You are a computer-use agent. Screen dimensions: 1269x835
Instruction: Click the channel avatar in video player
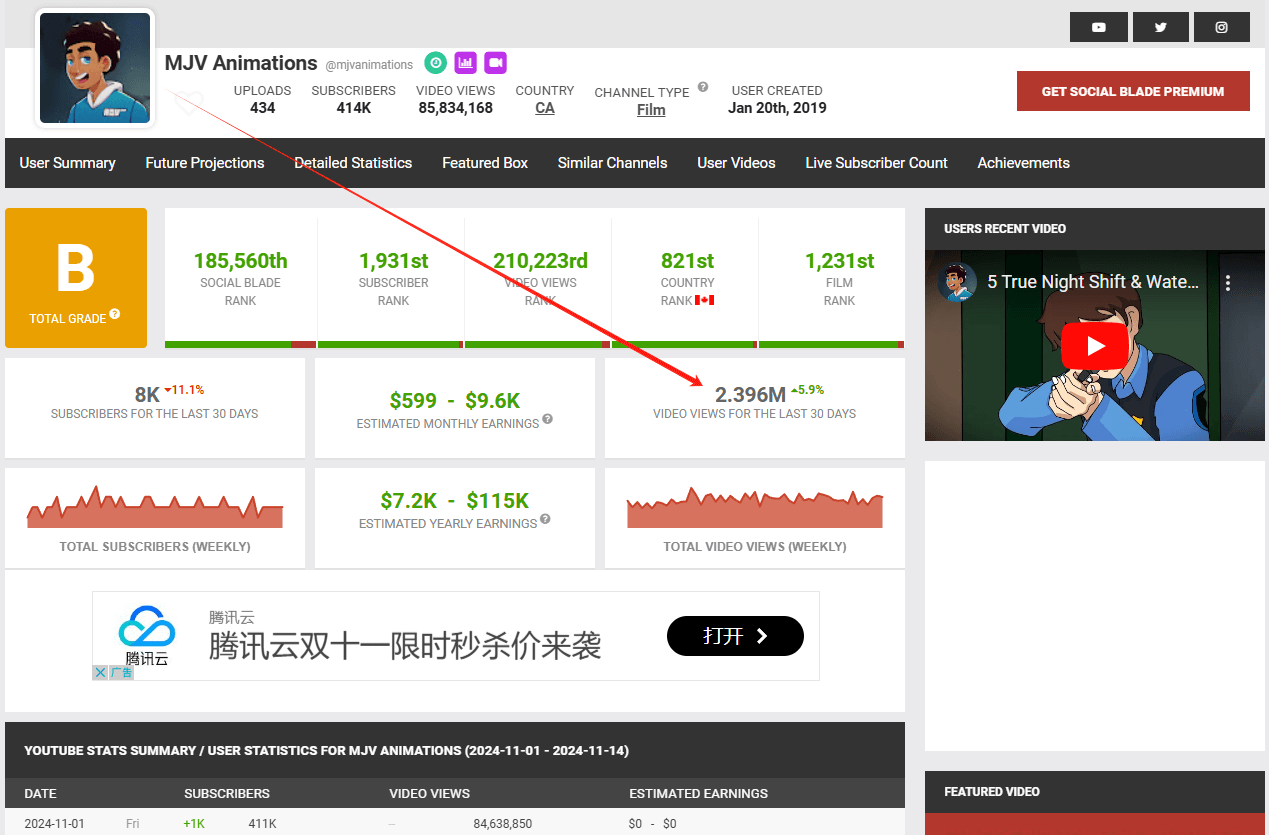point(957,282)
